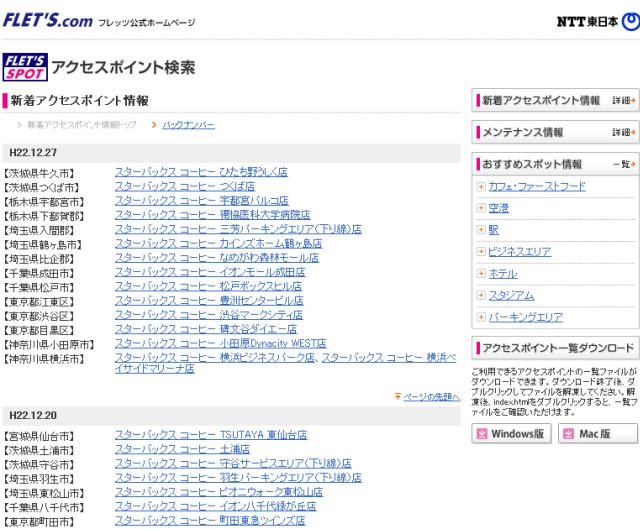Open the 駅 category link

493,230
